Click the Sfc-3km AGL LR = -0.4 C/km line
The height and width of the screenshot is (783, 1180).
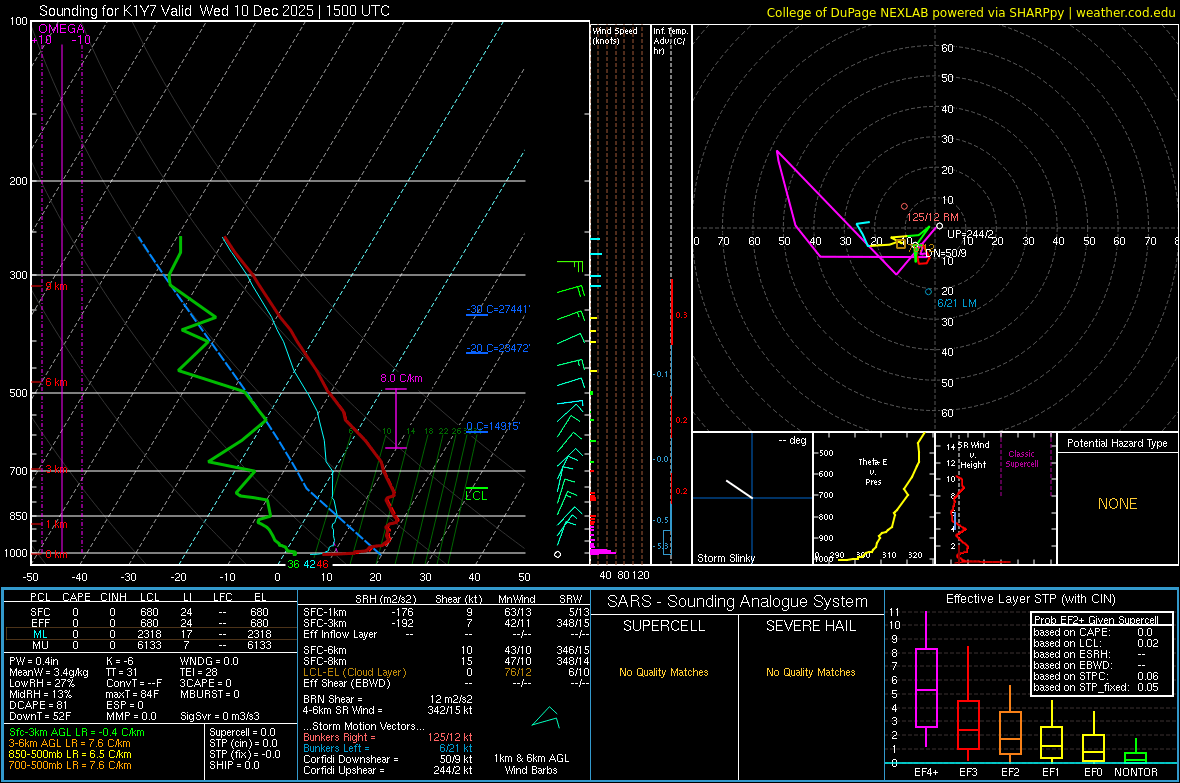pos(77,733)
